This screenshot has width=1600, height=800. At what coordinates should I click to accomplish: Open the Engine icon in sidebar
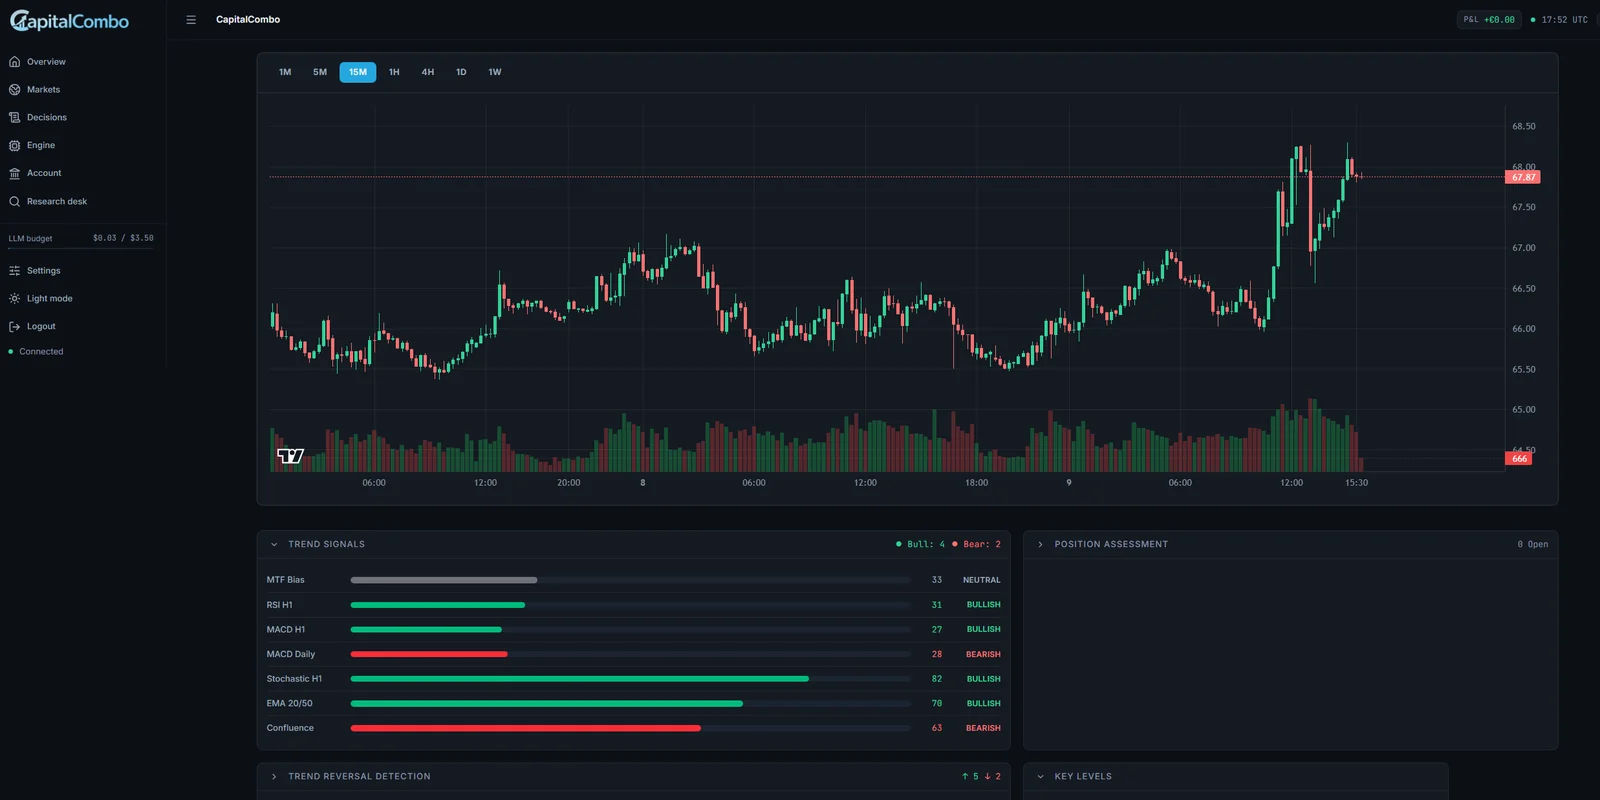point(15,146)
